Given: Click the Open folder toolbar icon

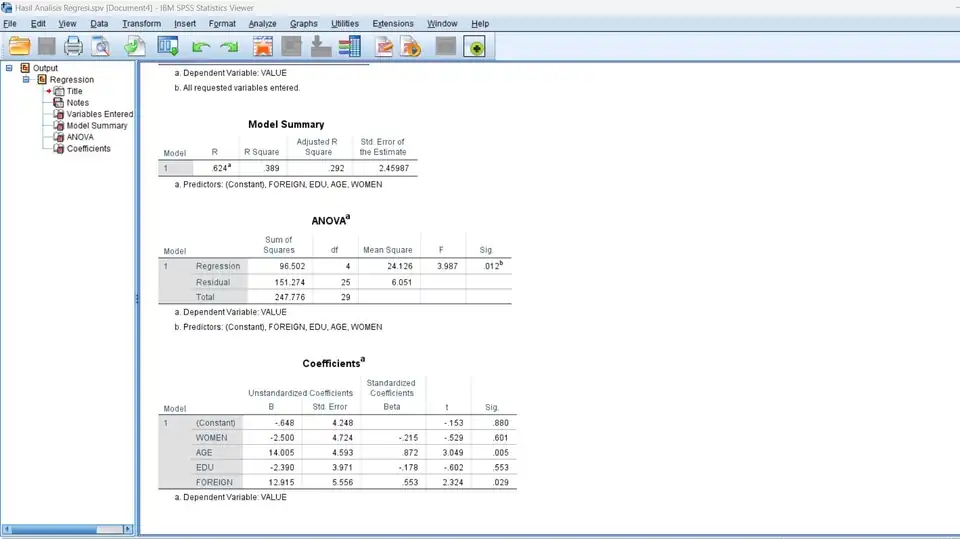Looking at the screenshot, I should click(20, 46).
